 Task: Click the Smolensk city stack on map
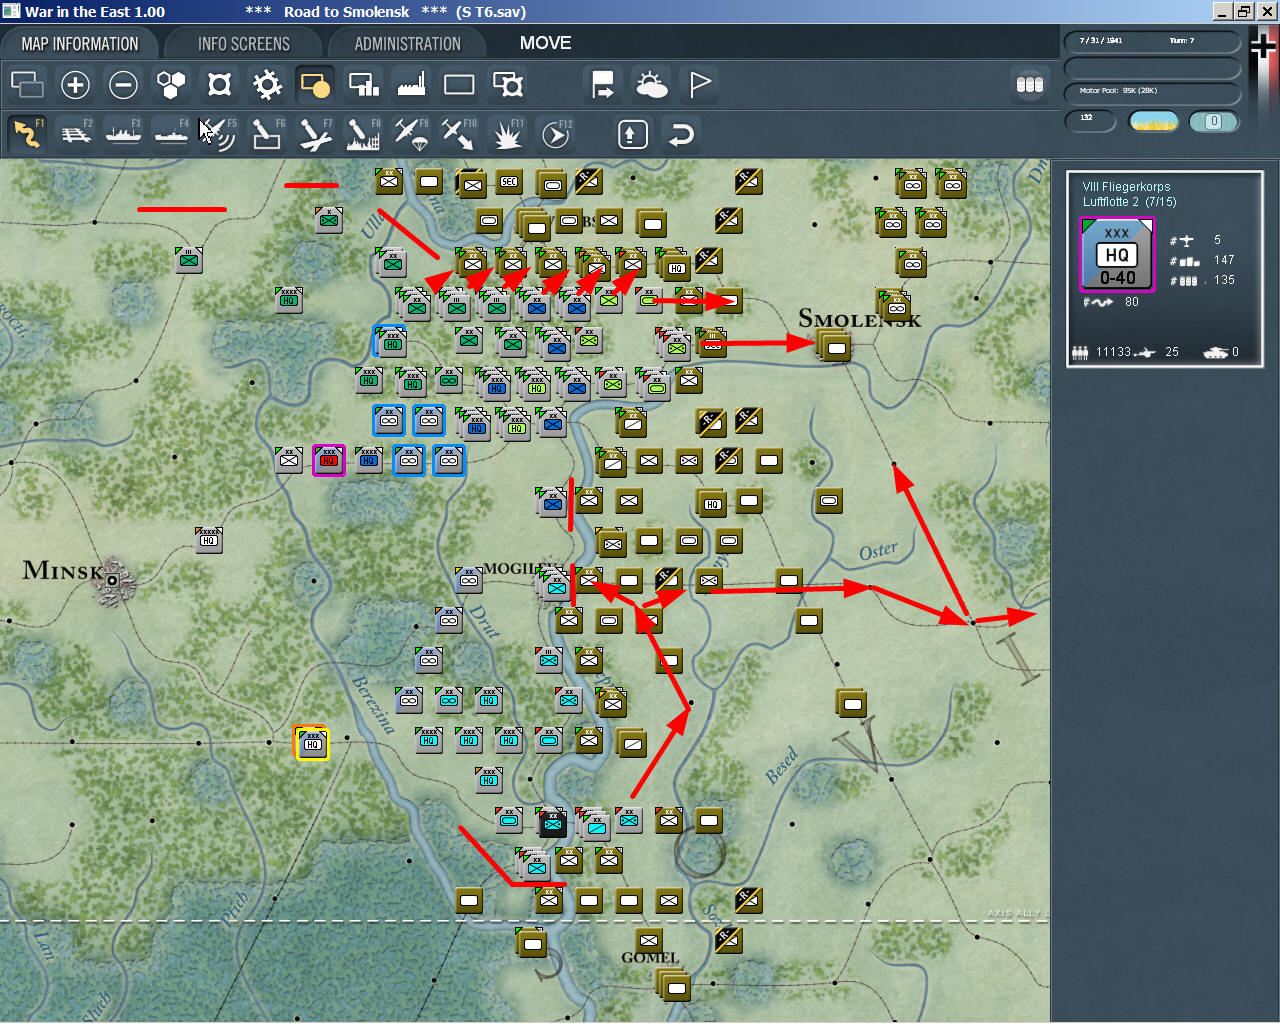point(836,346)
